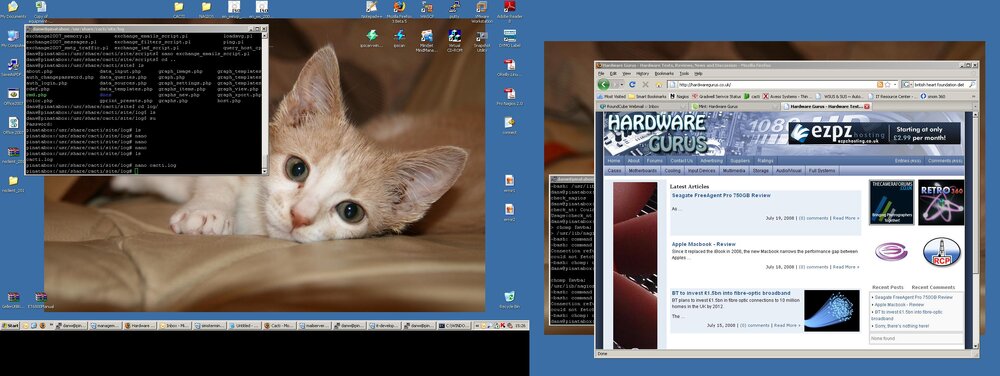The height and width of the screenshot is (376, 1000).
Task: Open the Apple Macbook - Review article
Action: (703, 244)
